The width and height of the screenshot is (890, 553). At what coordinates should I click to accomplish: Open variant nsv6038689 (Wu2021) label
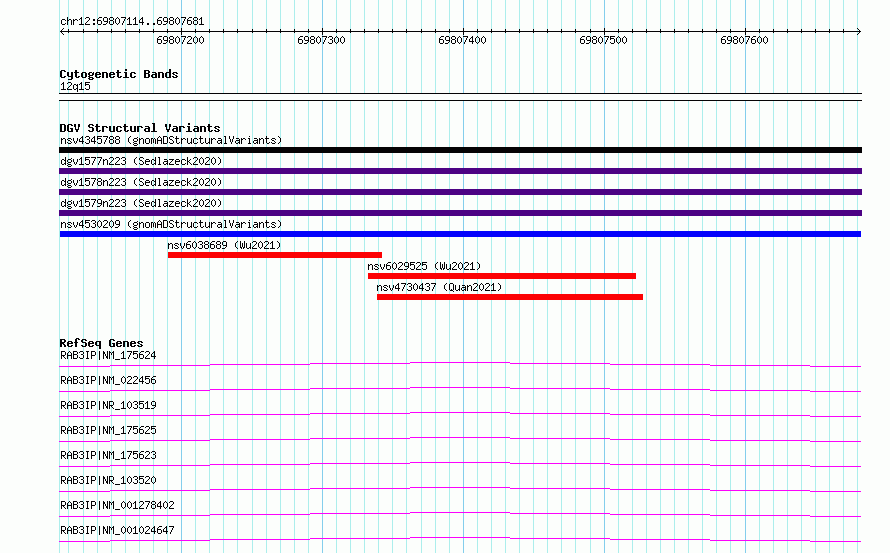[x=224, y=245]
